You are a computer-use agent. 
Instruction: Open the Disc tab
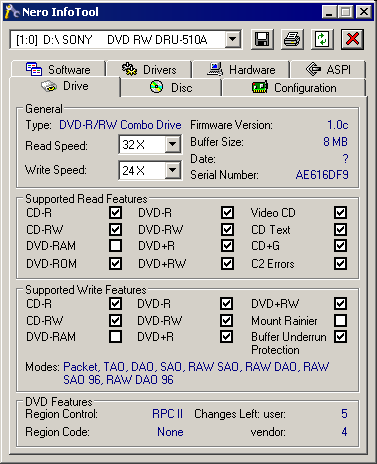[x=171, y=88]
